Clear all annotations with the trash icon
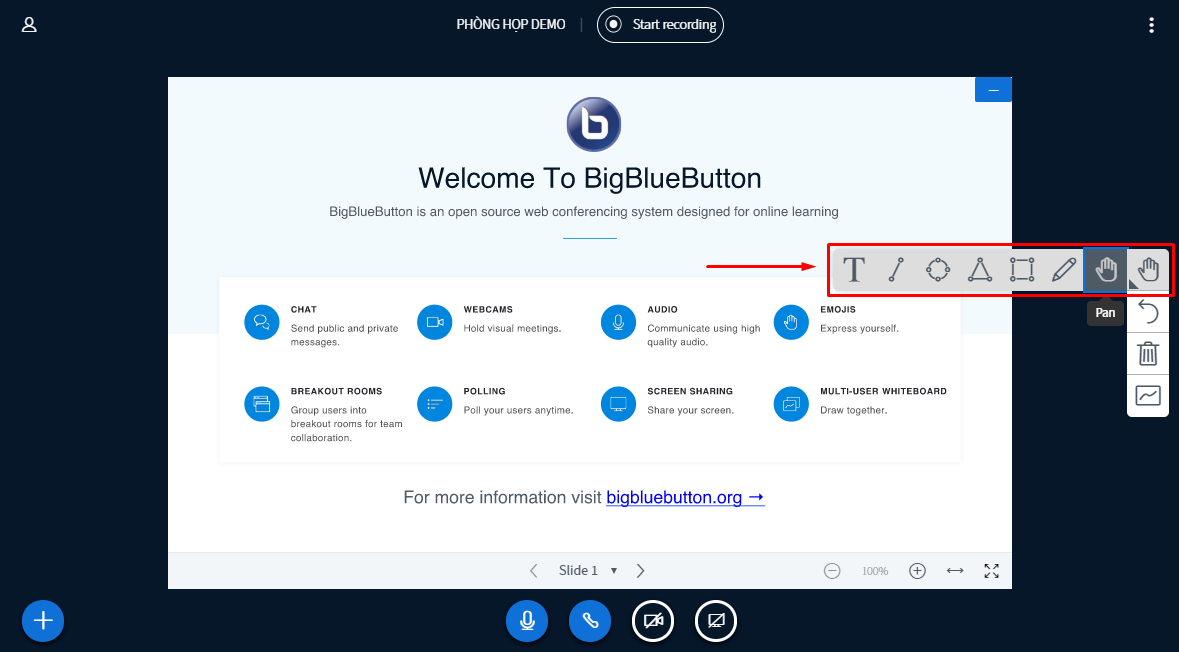 pyautogui.click(x=1148, y=353)
